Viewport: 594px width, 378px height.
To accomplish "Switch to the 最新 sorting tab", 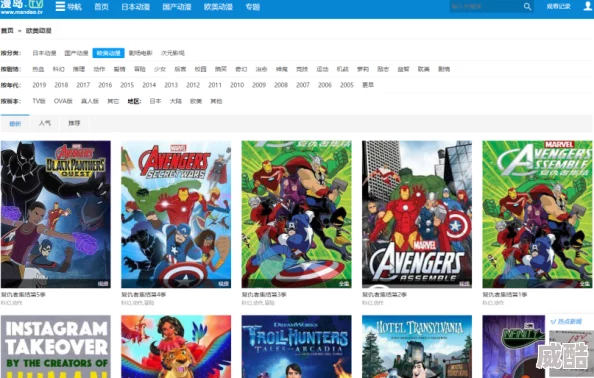I will pos(15,123).
